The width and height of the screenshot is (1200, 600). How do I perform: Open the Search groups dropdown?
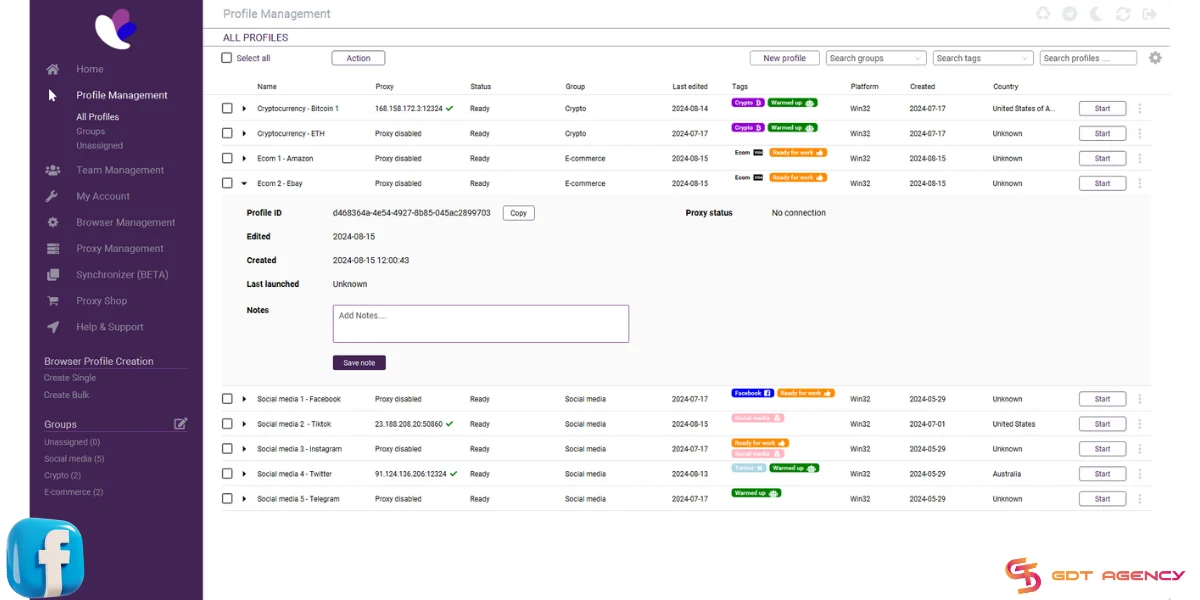pyautogui.click(x=876, y=58)
